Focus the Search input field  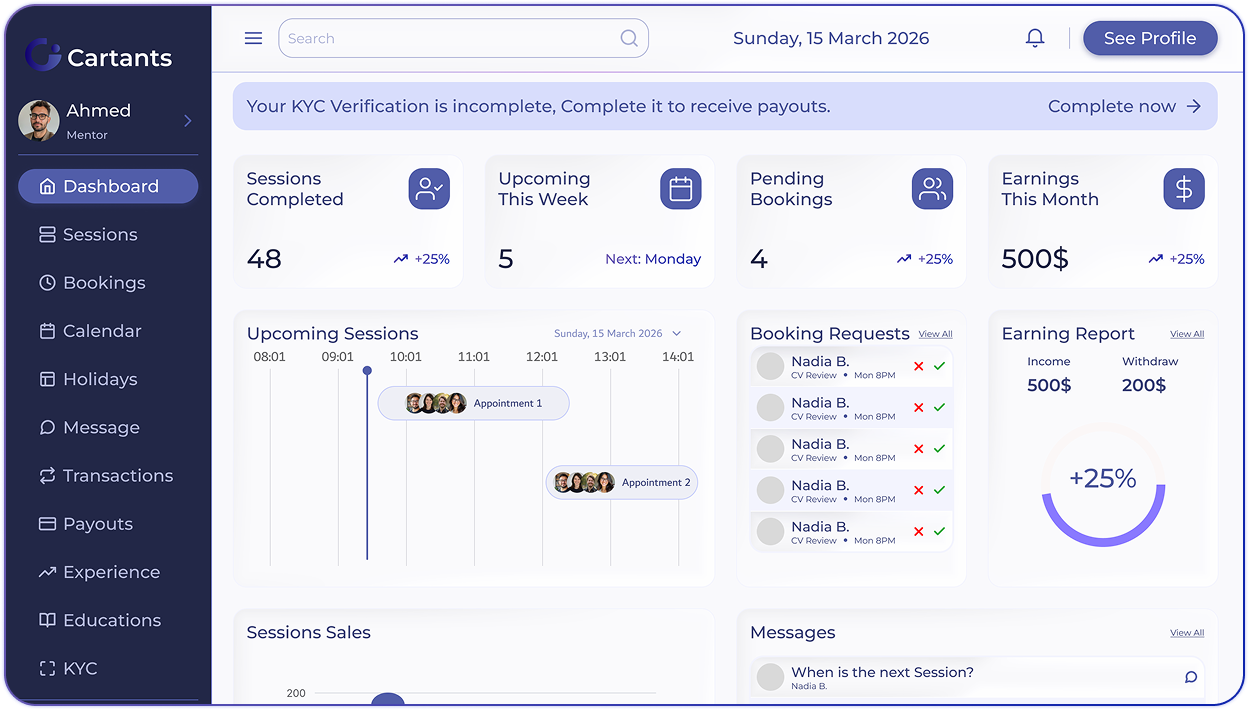[x=463, y=38]
